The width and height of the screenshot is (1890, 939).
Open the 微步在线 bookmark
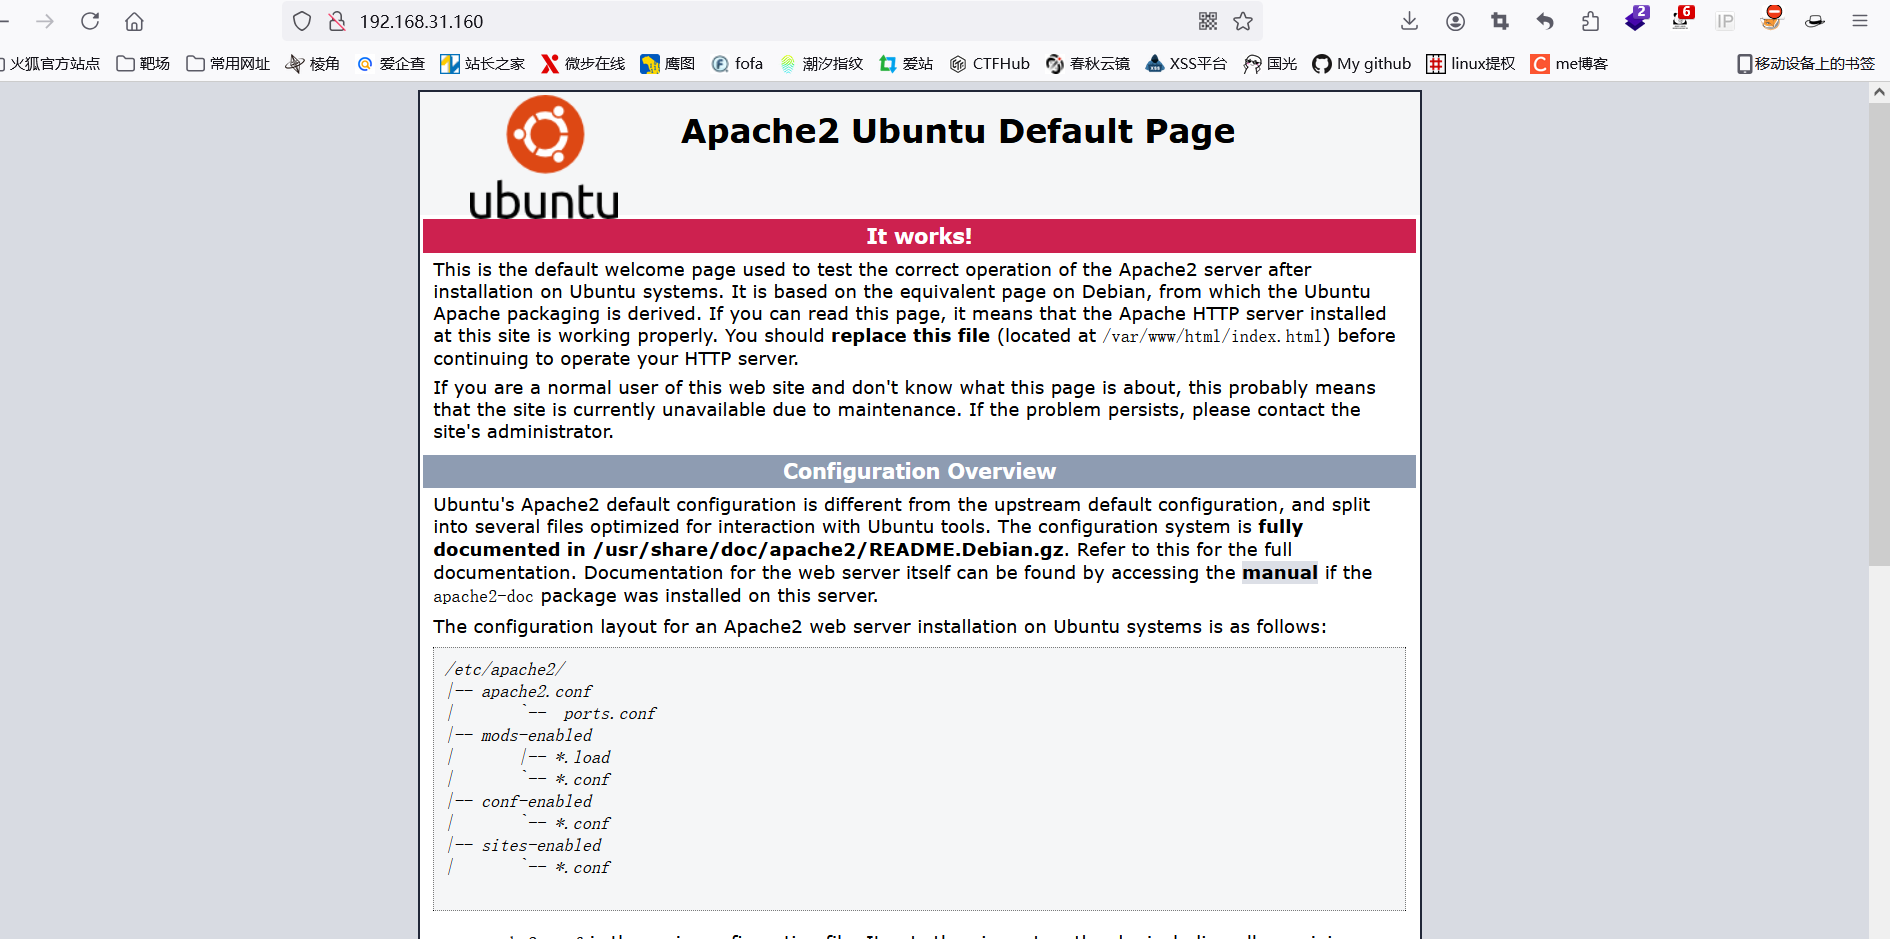(583, 64)
